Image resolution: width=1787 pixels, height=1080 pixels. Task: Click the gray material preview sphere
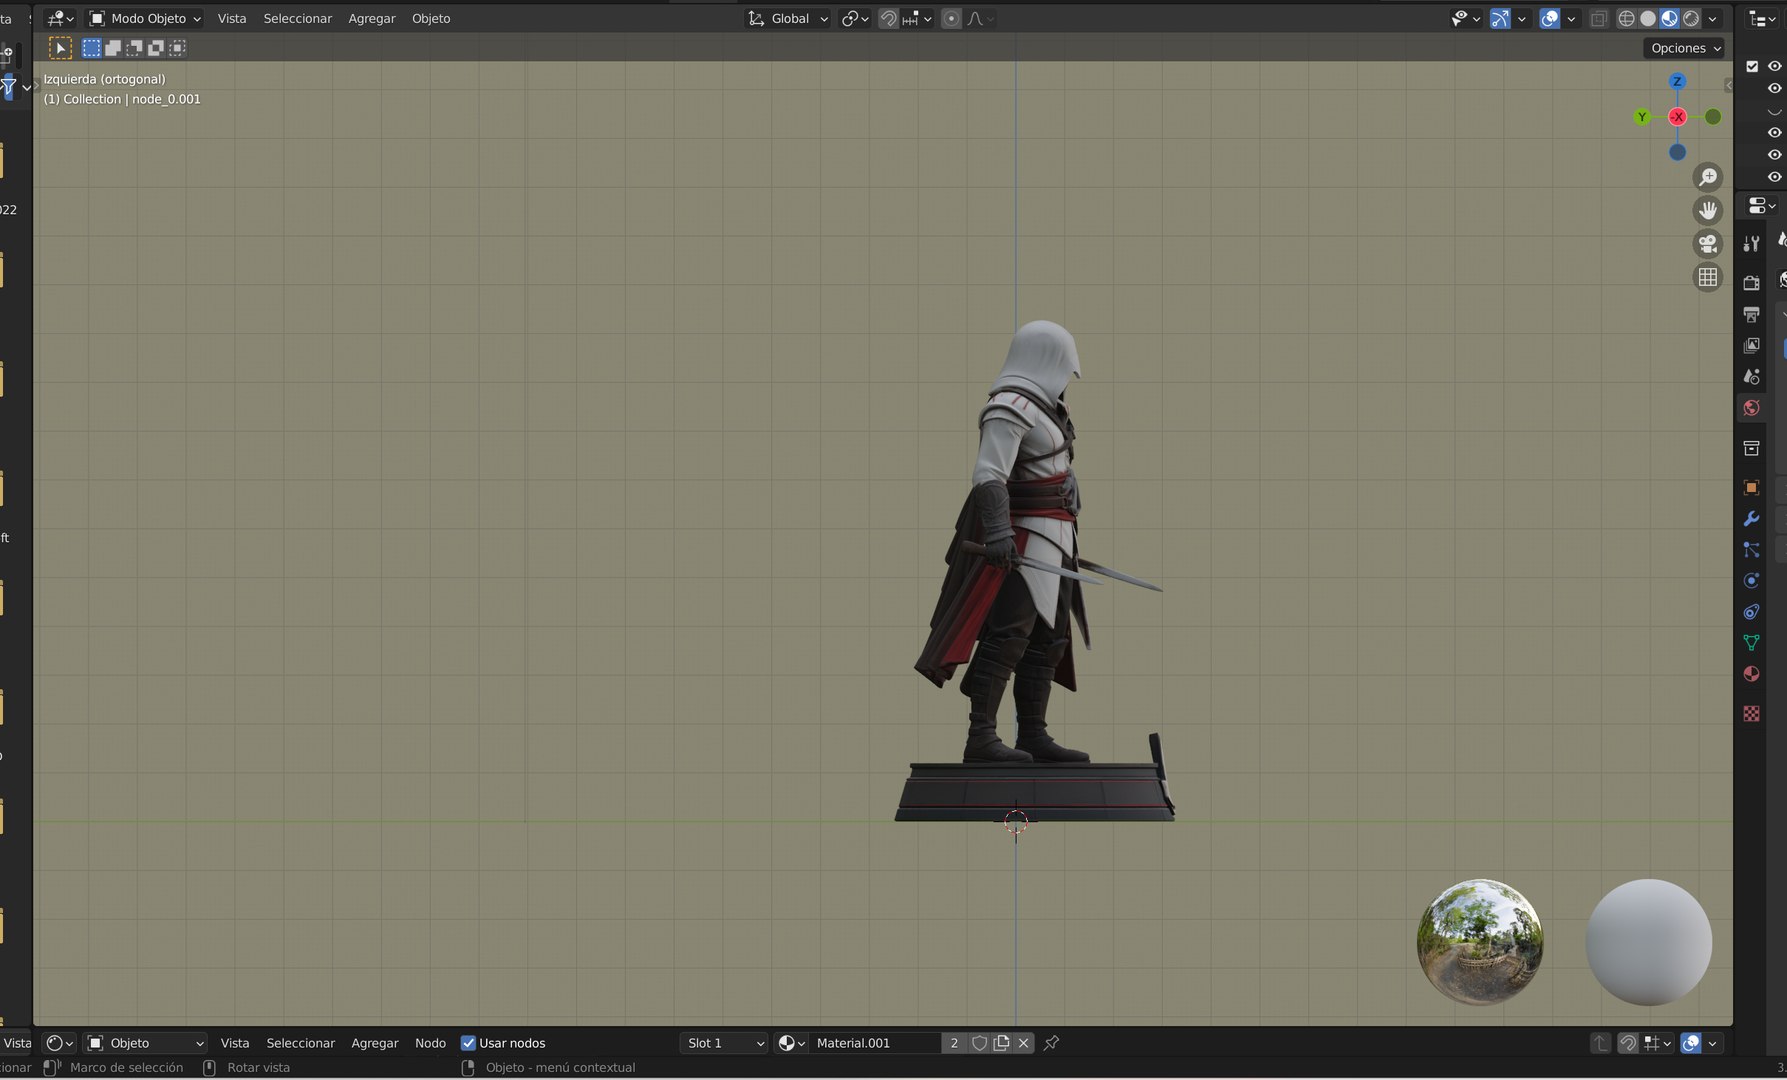pyautogui.click(x=1648, y=942)
